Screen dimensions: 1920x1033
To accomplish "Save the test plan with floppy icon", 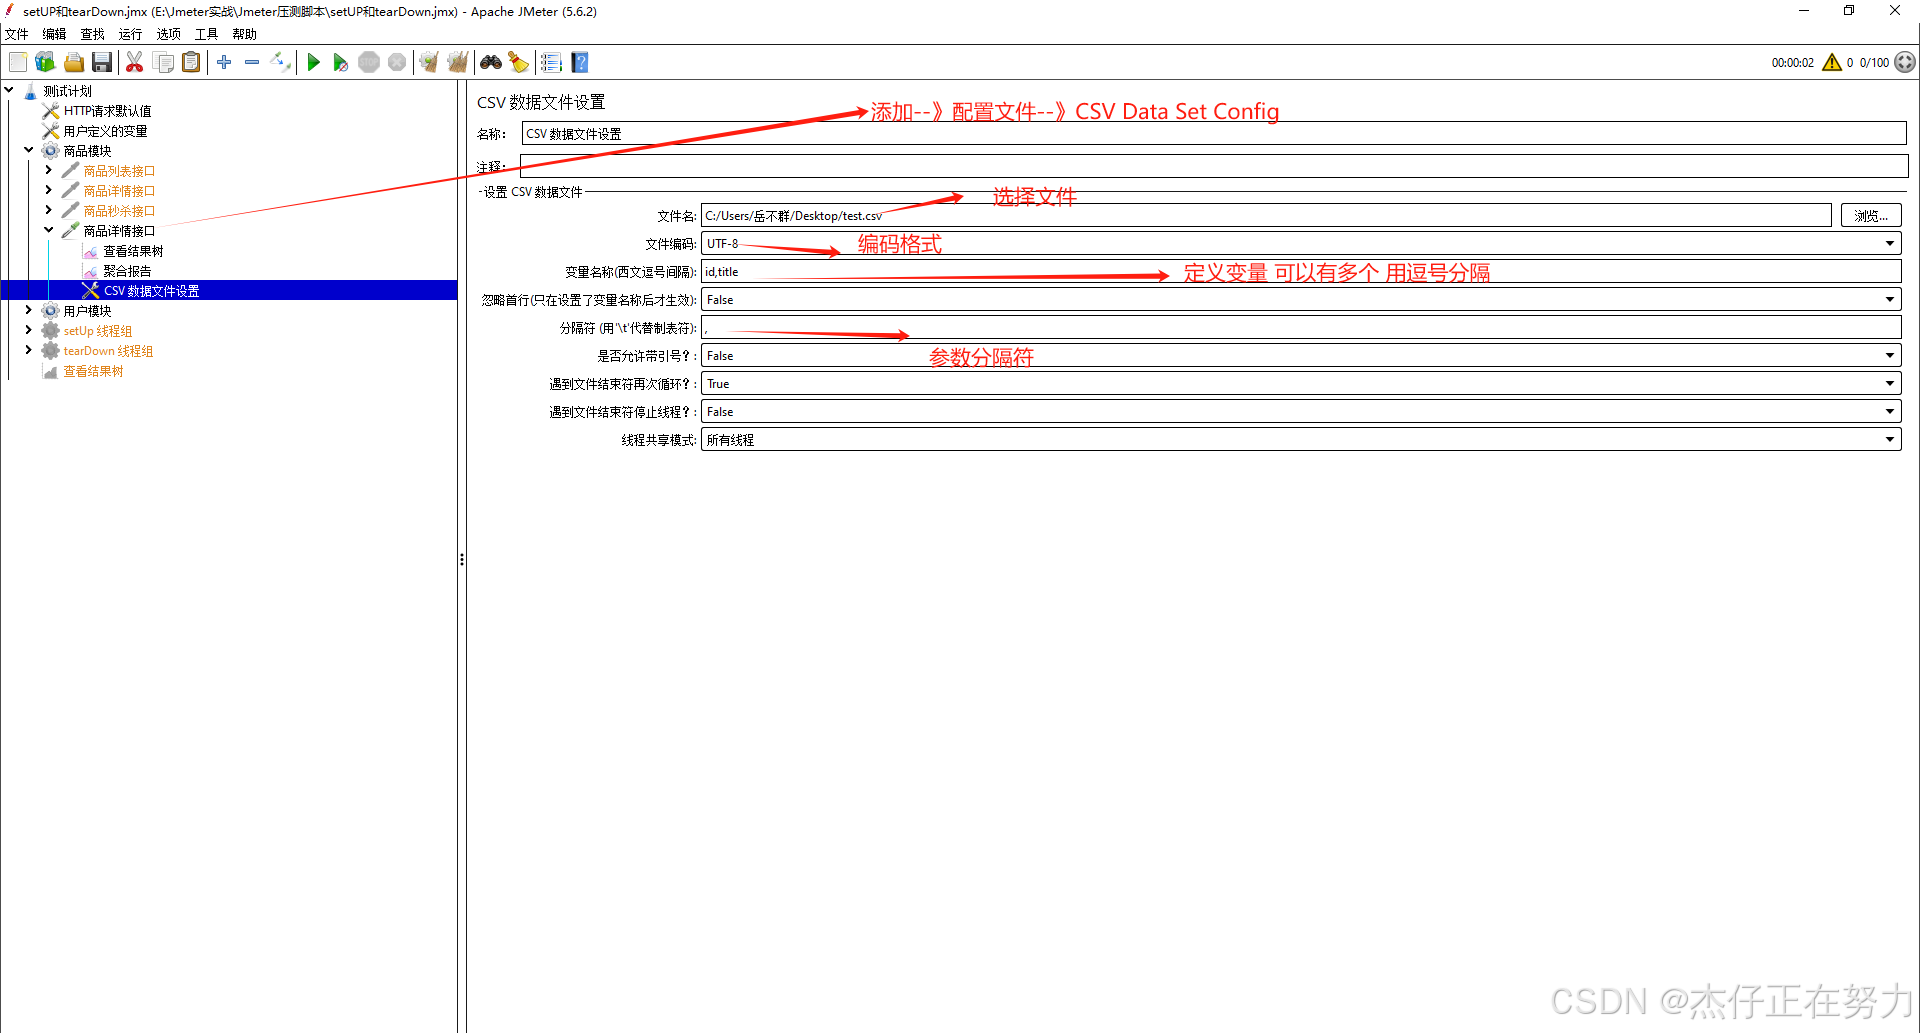I will (101, 62).
